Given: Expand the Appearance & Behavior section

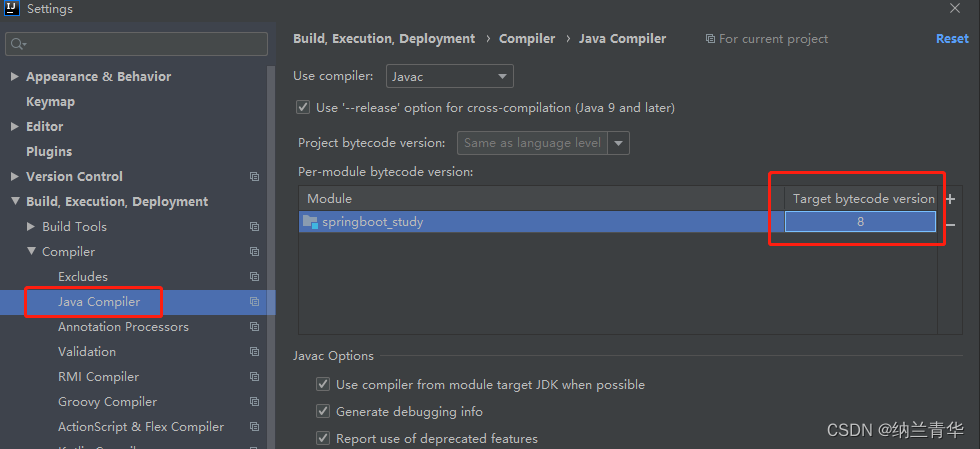Looking at the screenshot, I should point(15,76).
